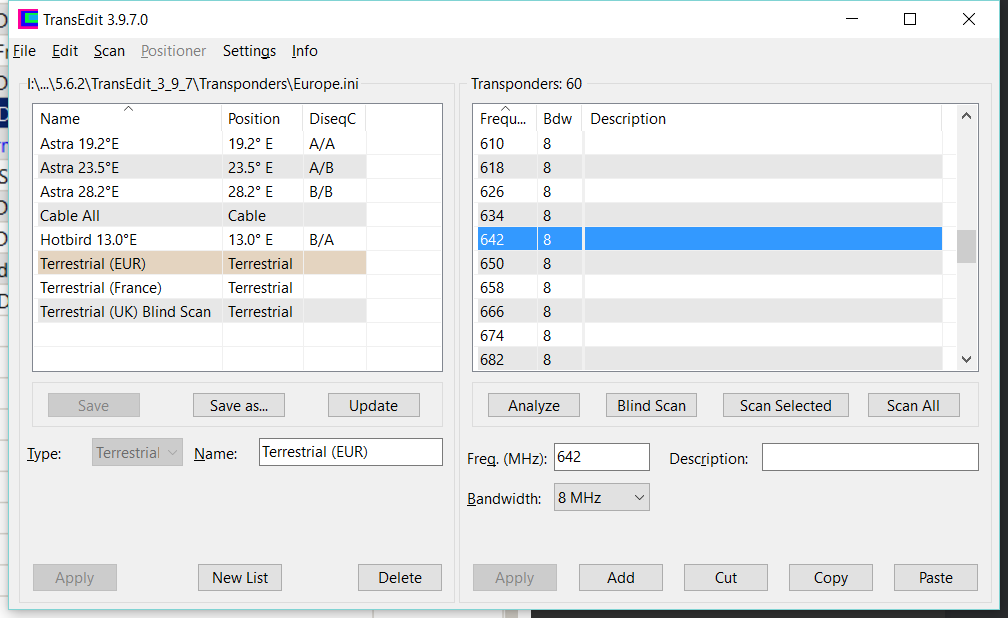Select the 666 frequency transponder row
Viewport: 1008px width, 618px height.
tap(710, 312)
